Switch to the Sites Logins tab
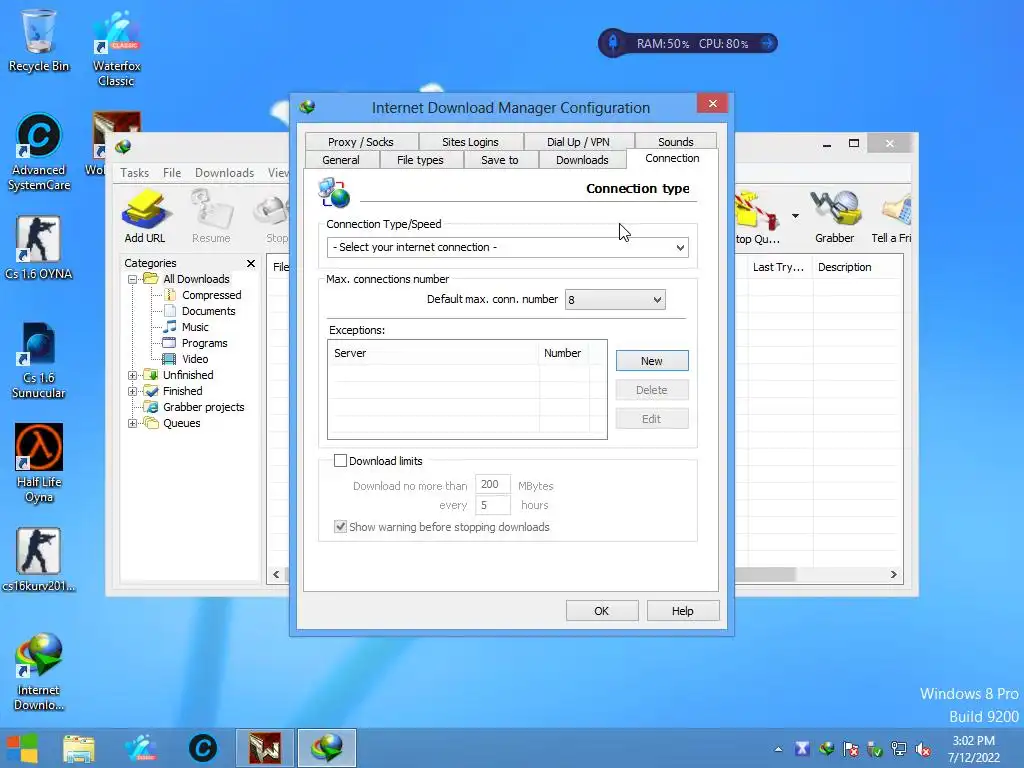Image resolution: width=1024 pixels, height=768 pixels. 470,142
